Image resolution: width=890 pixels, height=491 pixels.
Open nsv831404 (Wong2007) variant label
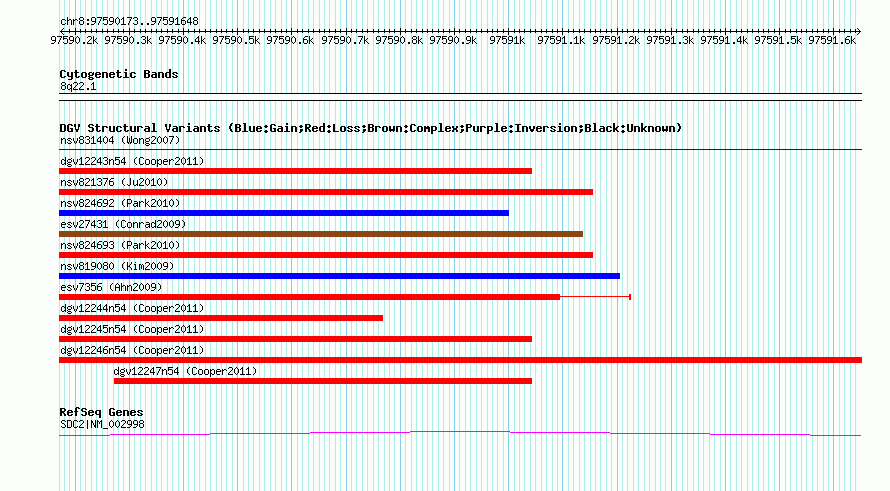coord(120,140)
